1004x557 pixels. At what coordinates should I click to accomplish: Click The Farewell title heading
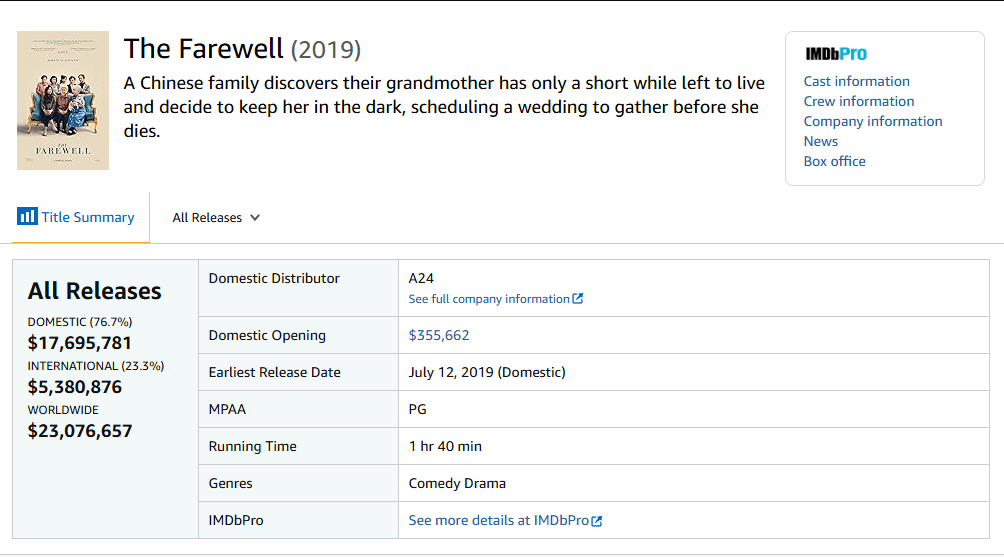click(204, 49)
